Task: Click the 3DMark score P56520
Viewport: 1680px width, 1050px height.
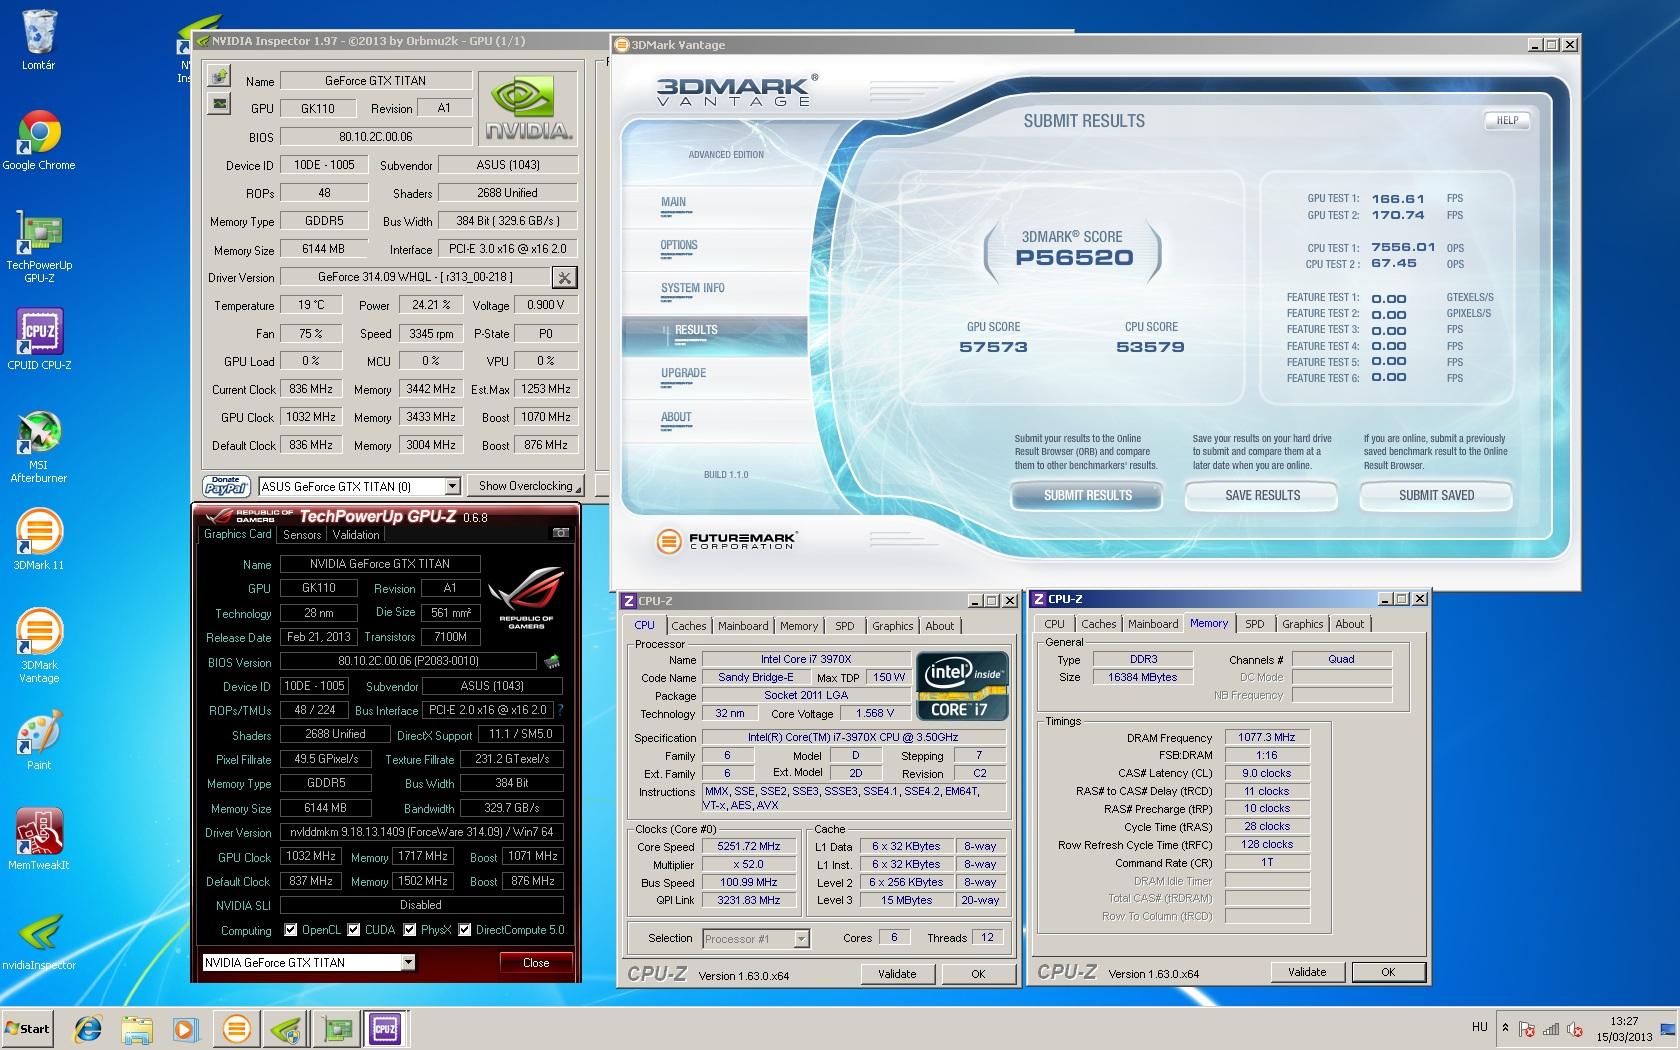Action: tap(1074, 258)
